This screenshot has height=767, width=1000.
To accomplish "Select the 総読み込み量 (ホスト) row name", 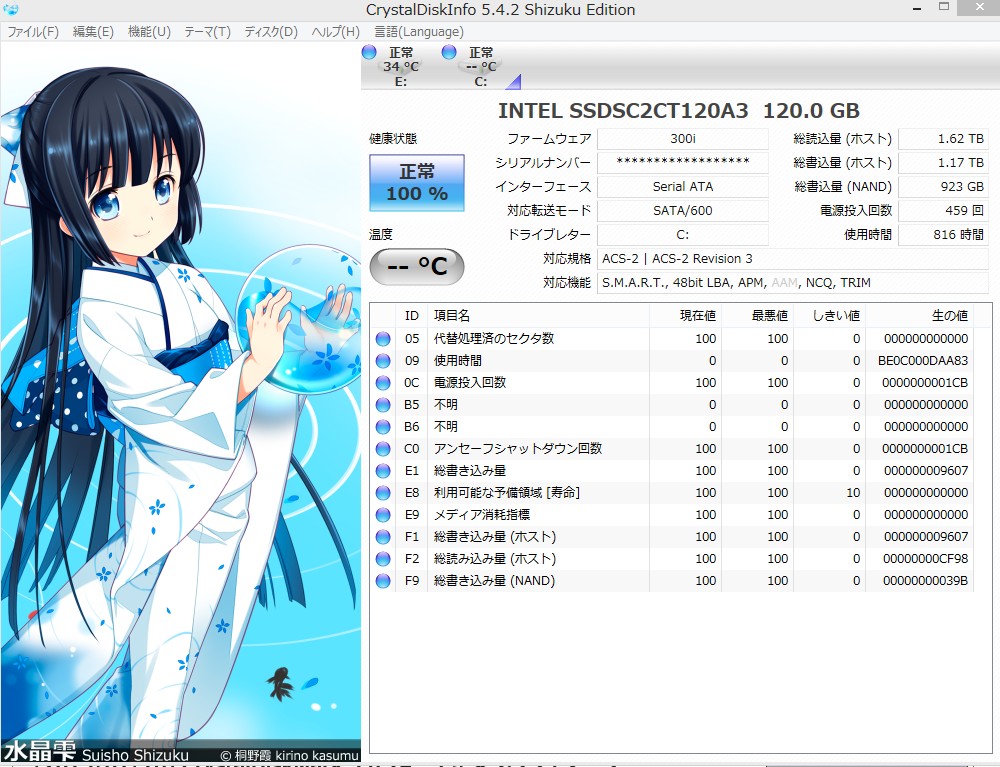I will [495, 559].
